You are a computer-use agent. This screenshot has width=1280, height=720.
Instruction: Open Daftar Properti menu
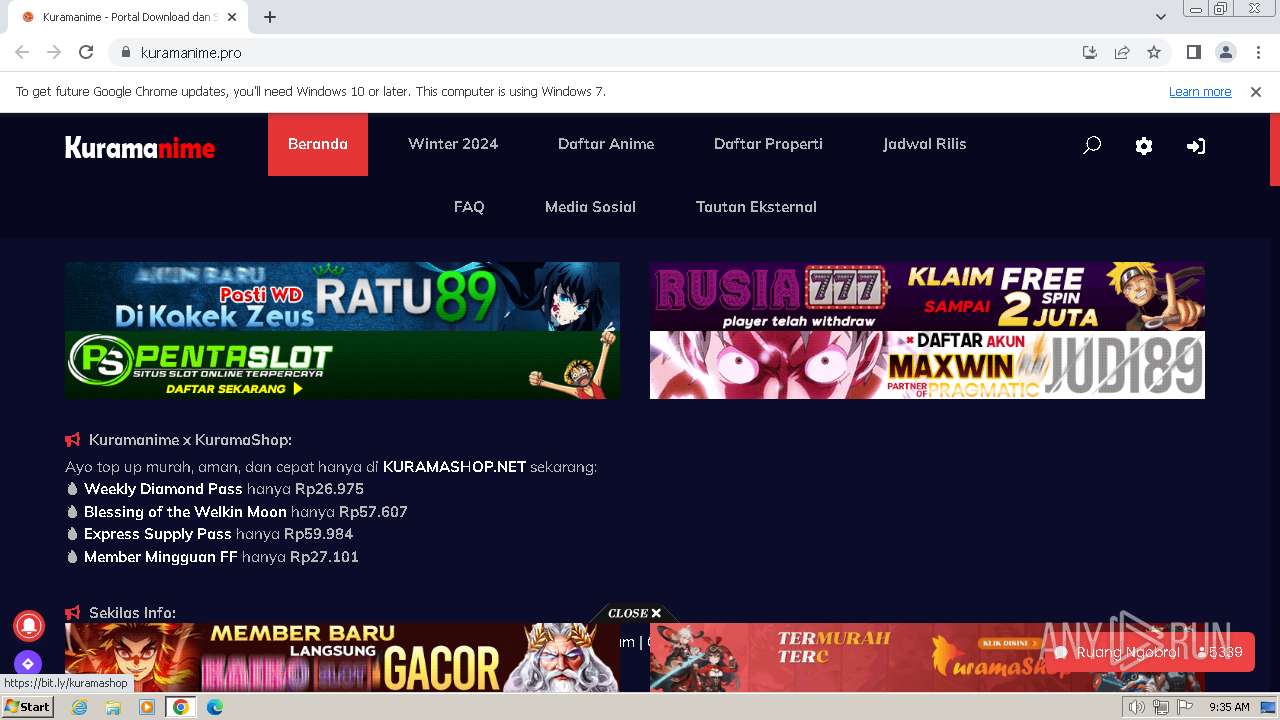point(768,144)
